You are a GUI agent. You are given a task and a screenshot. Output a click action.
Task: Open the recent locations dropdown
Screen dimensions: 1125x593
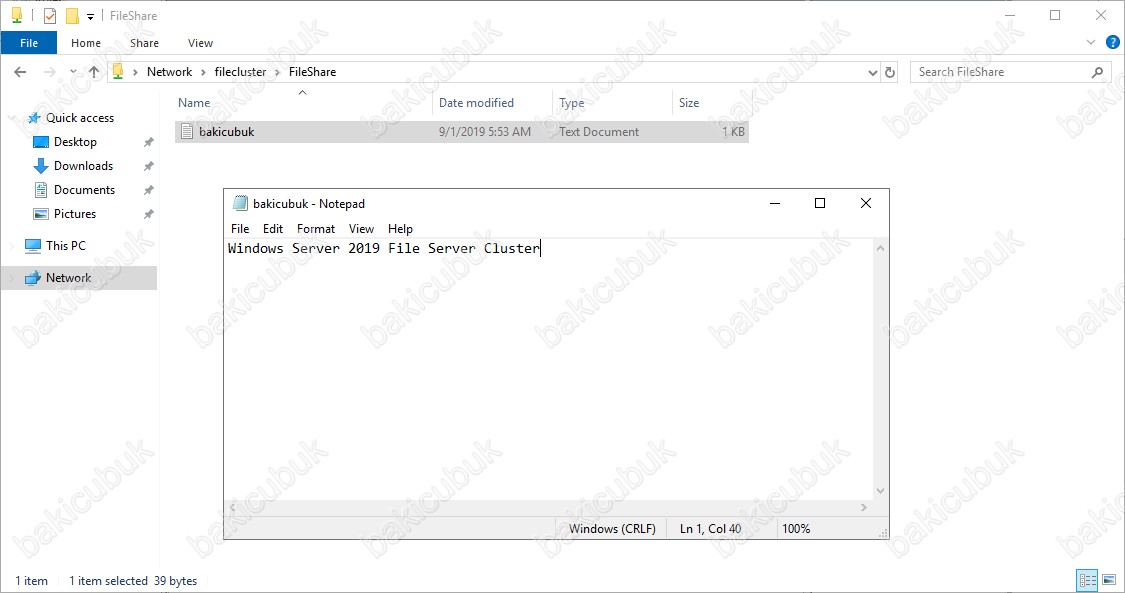[x=73, y=72]
